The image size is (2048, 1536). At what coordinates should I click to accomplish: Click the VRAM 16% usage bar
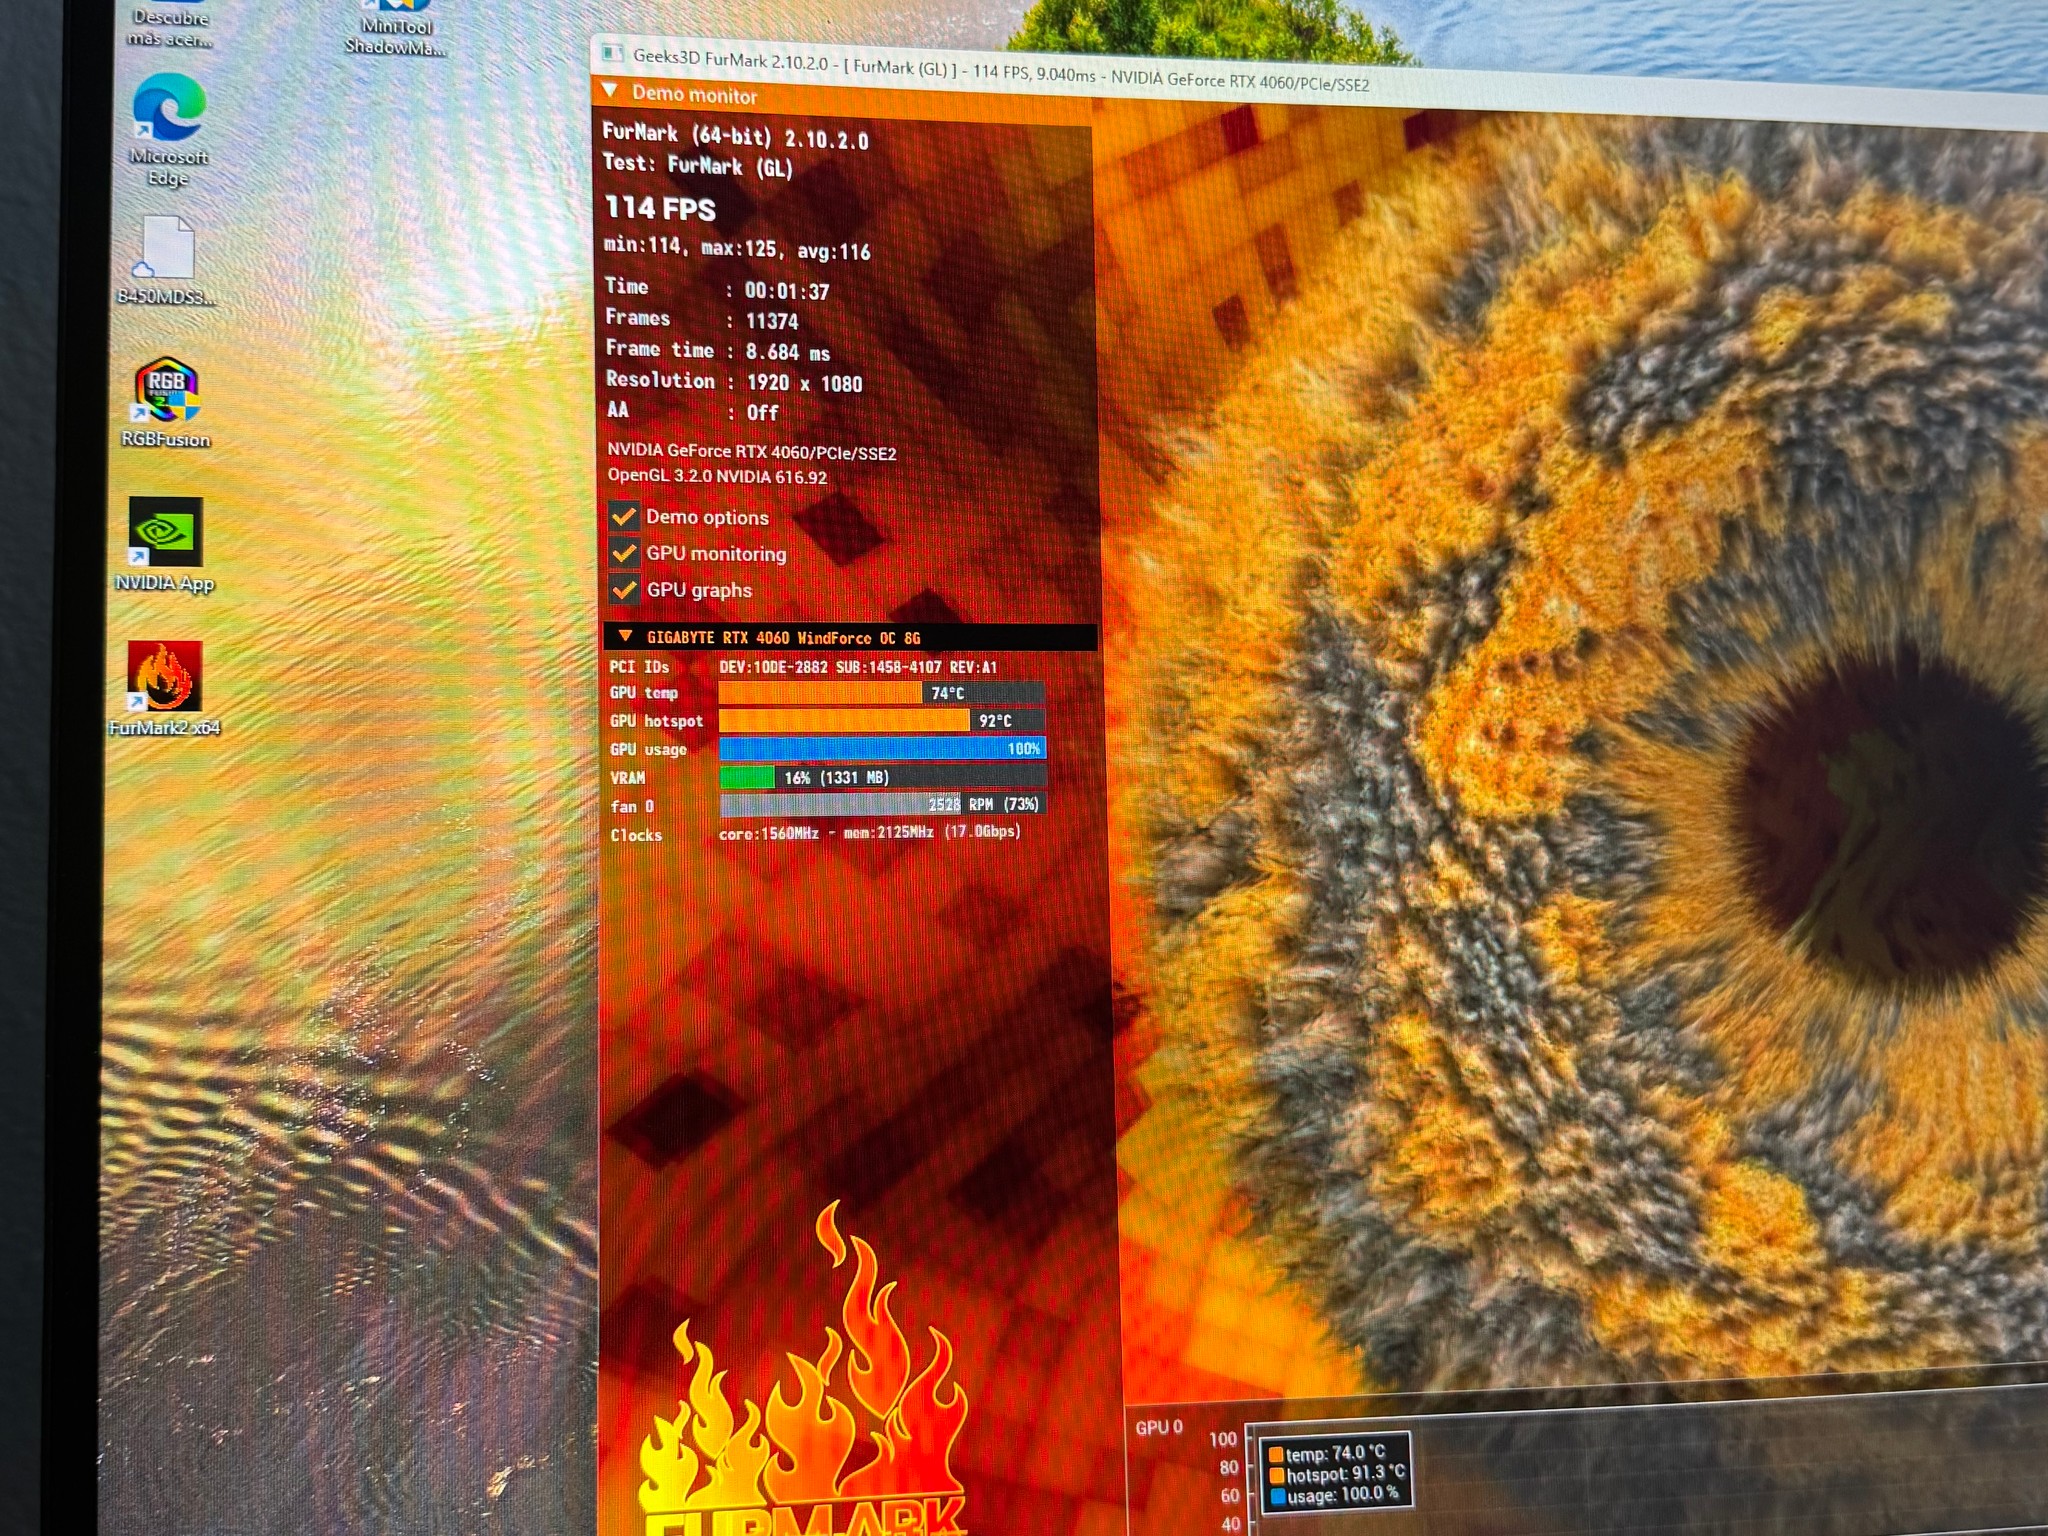point(882,777)
